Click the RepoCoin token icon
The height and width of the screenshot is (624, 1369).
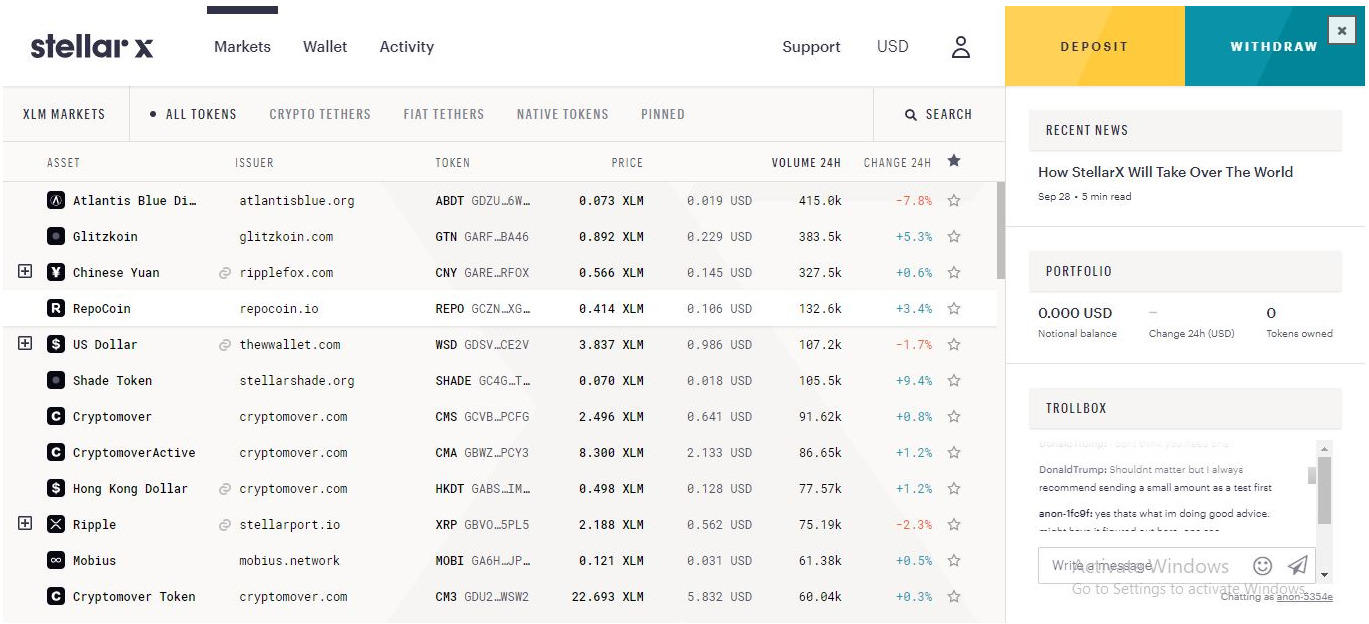tap(56, 308)
